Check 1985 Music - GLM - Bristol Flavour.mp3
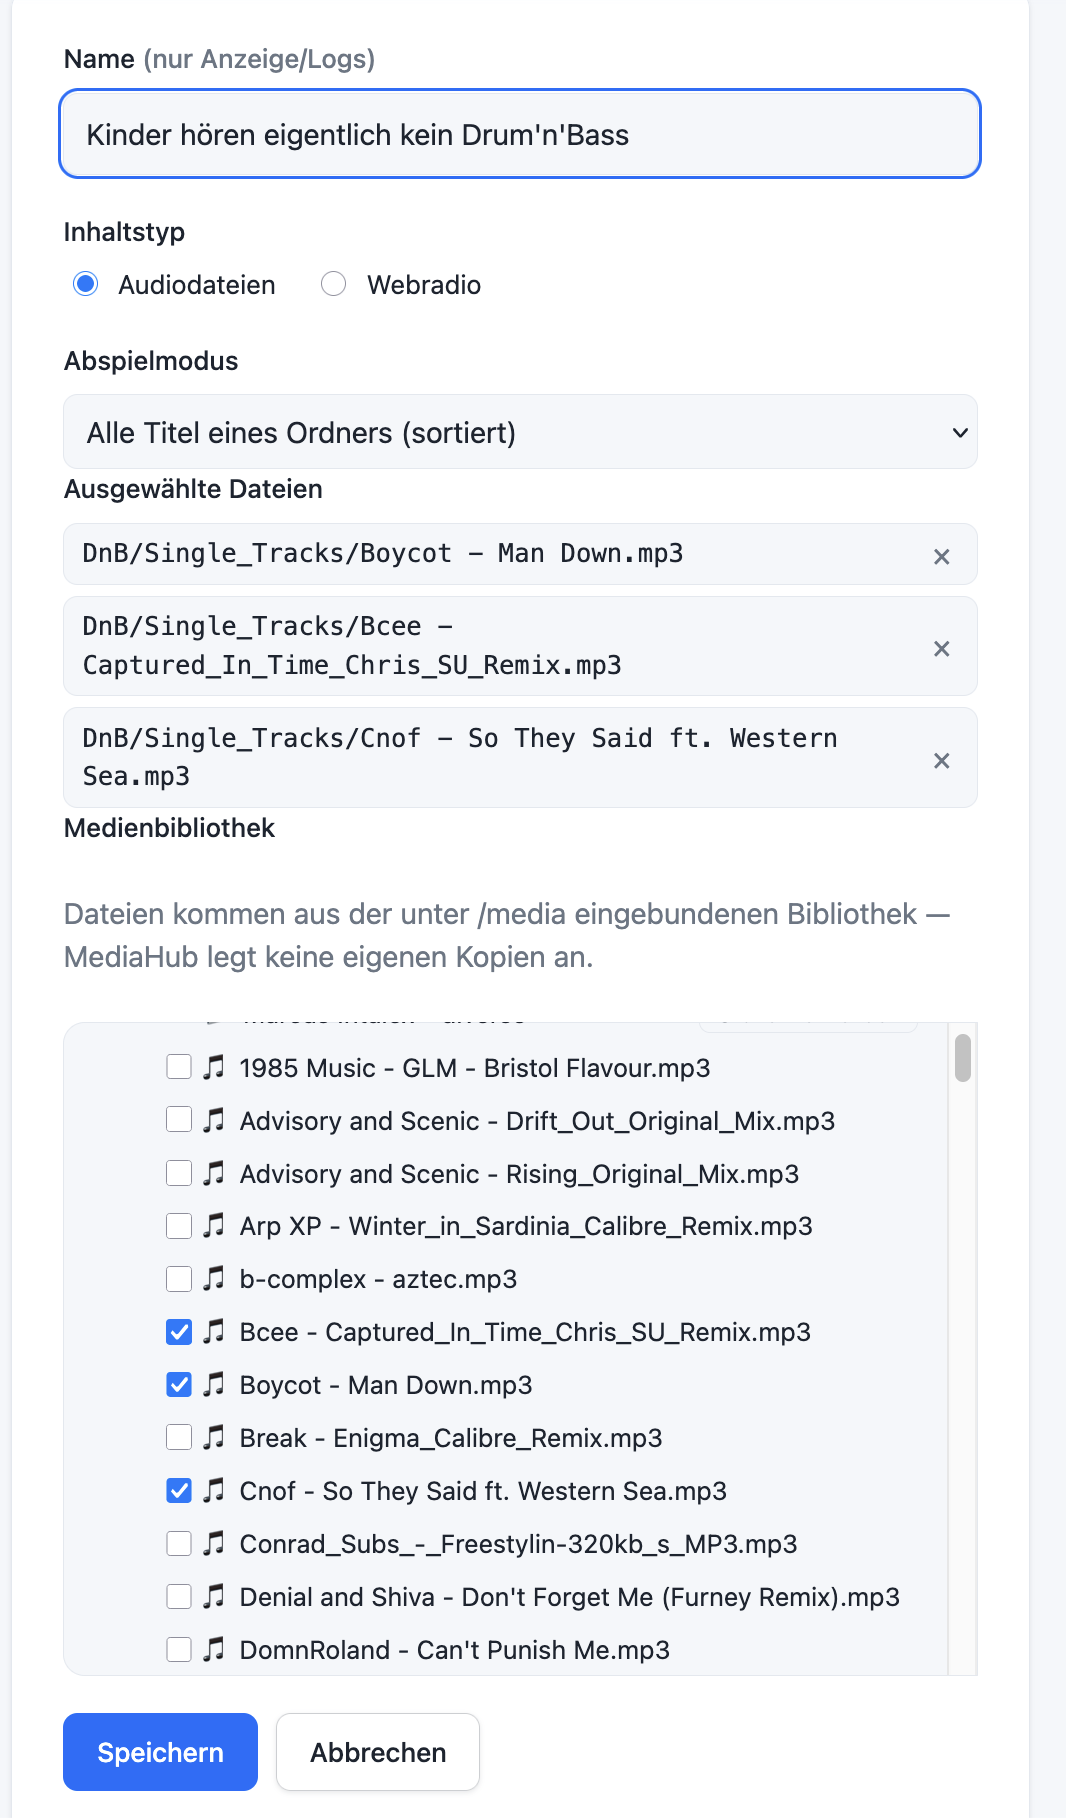 (x=179, y=1067)
